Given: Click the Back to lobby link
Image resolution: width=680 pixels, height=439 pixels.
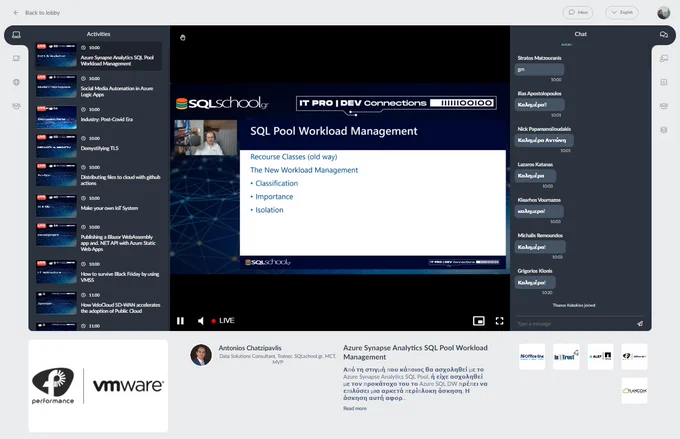Looking at the screenshot, I should 42,13.
